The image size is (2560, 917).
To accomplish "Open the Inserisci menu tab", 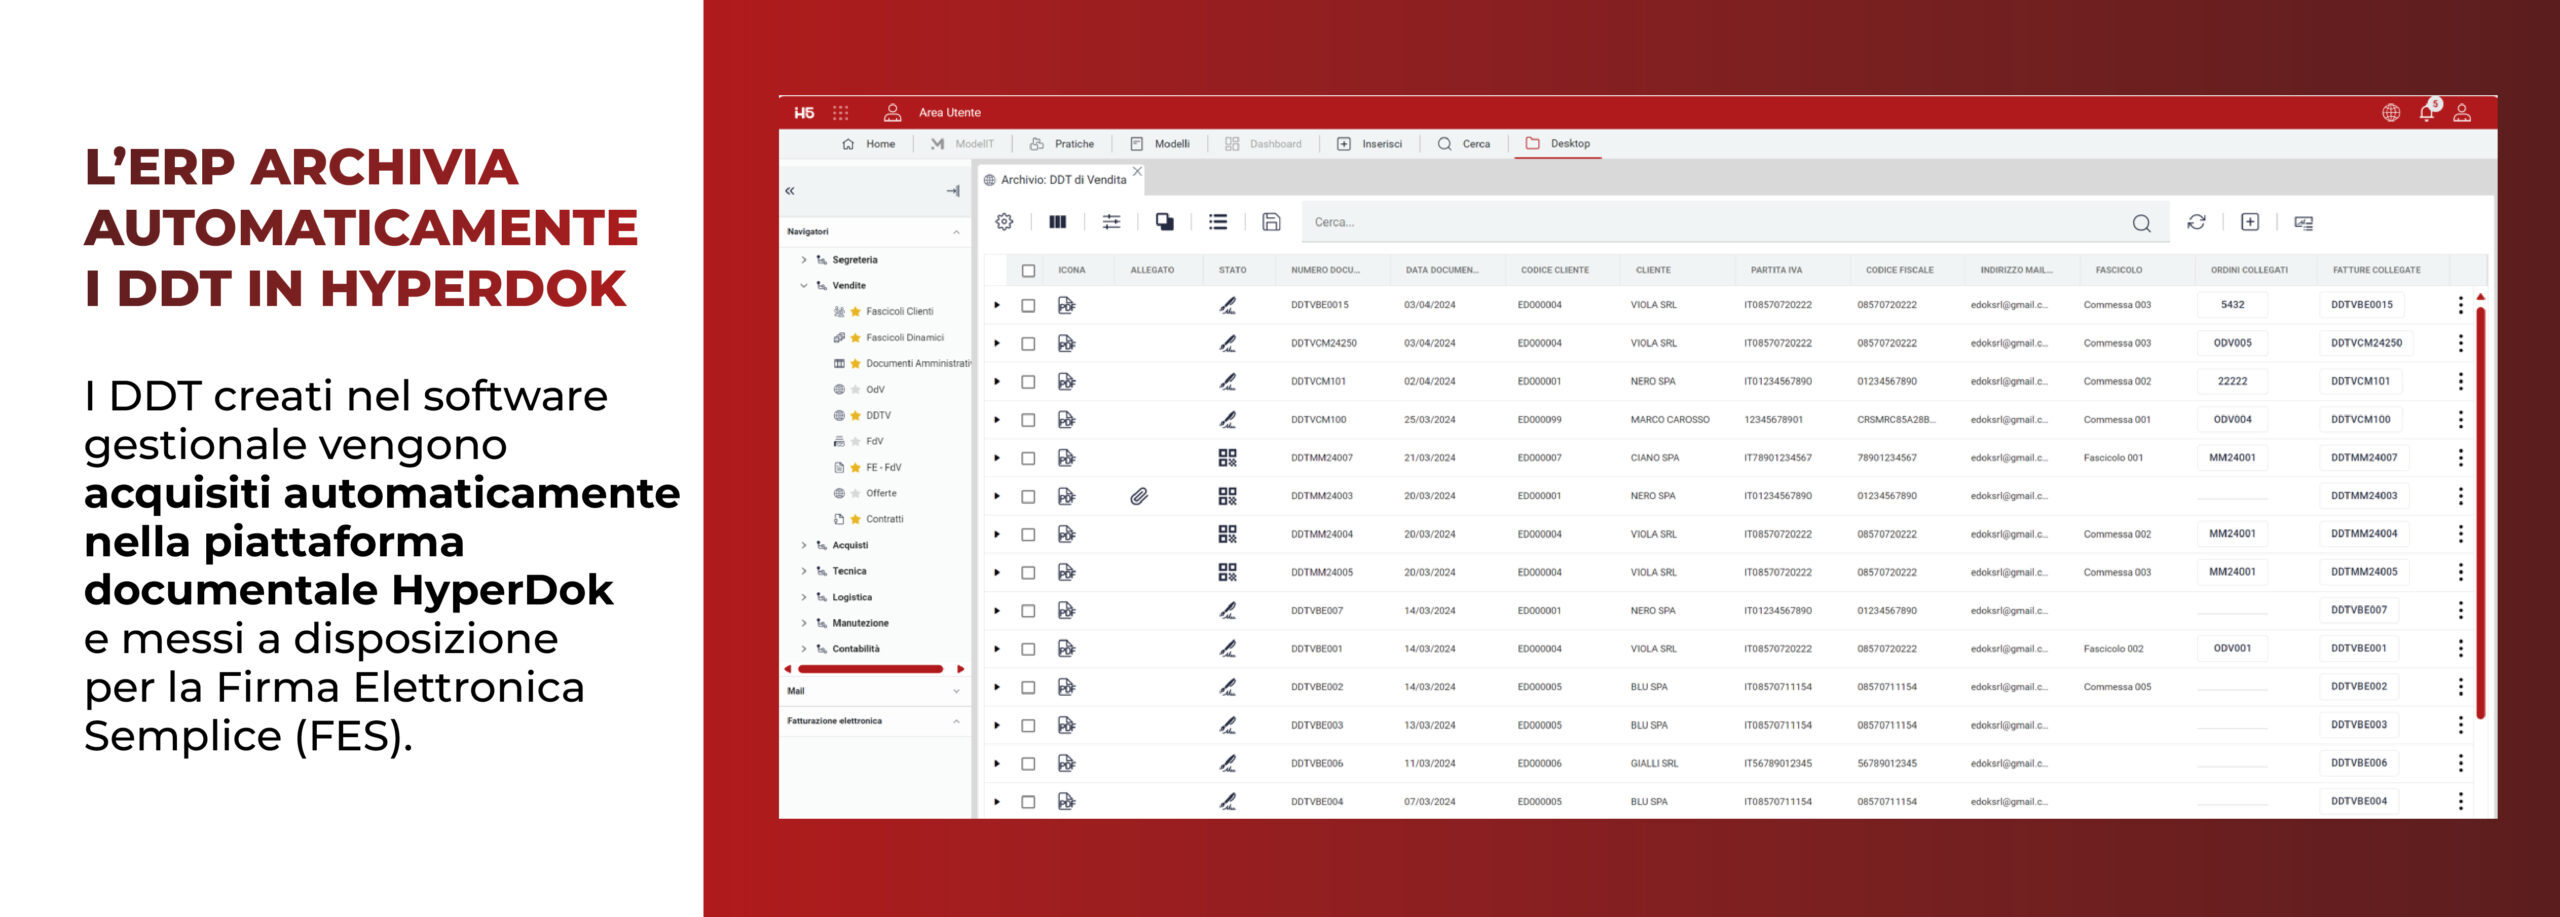I will tap(1370, 144).
